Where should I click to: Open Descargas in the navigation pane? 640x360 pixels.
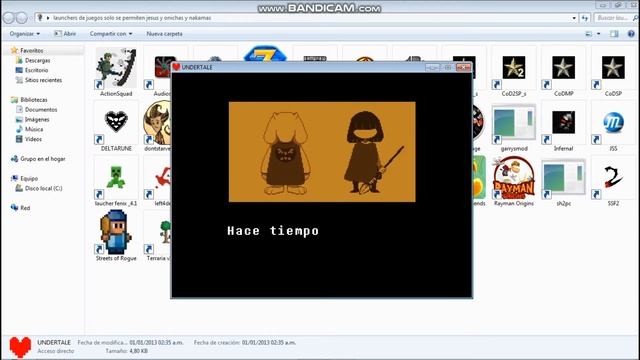coord(37,60)
